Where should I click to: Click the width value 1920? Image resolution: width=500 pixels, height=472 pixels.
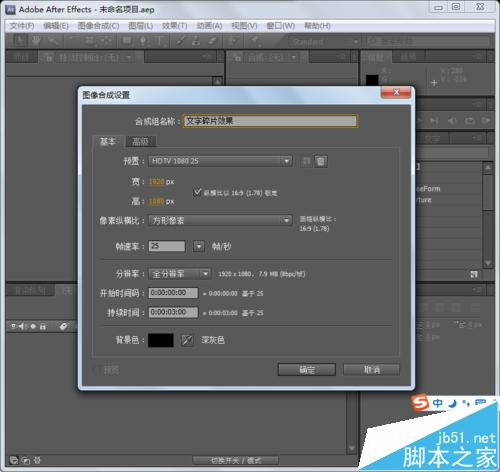tap(157, 182)
